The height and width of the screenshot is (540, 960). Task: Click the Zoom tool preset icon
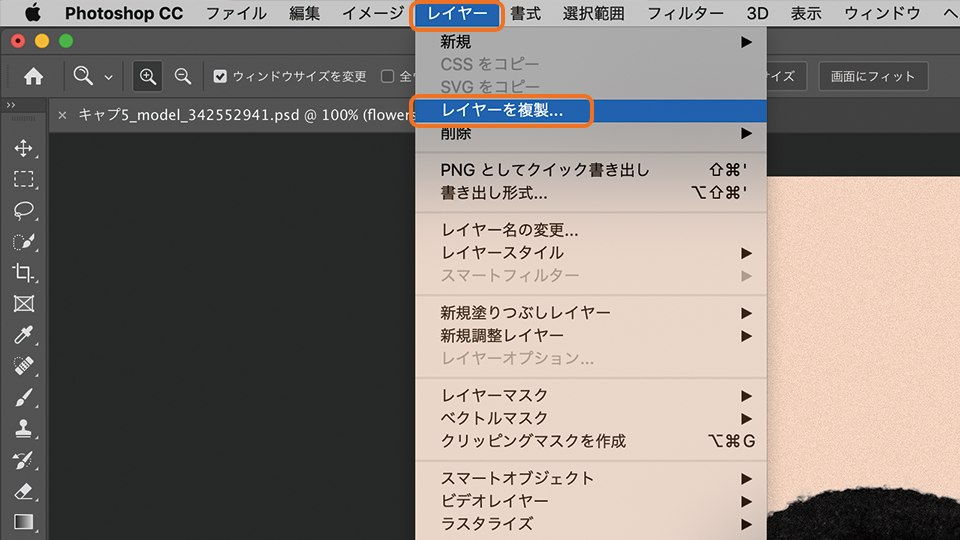tap(83, 76)
